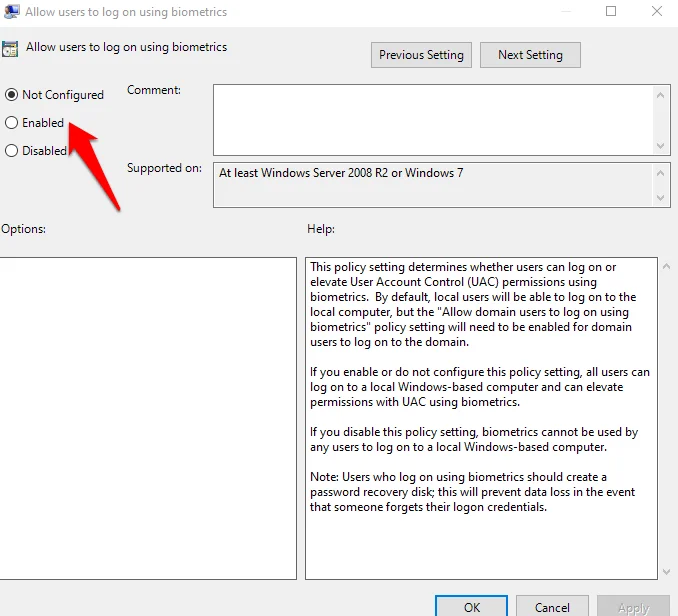Click the policy setting icon beside heading
Image resolution: width=678 pixels, height=616 pixels.
(10, 49)
